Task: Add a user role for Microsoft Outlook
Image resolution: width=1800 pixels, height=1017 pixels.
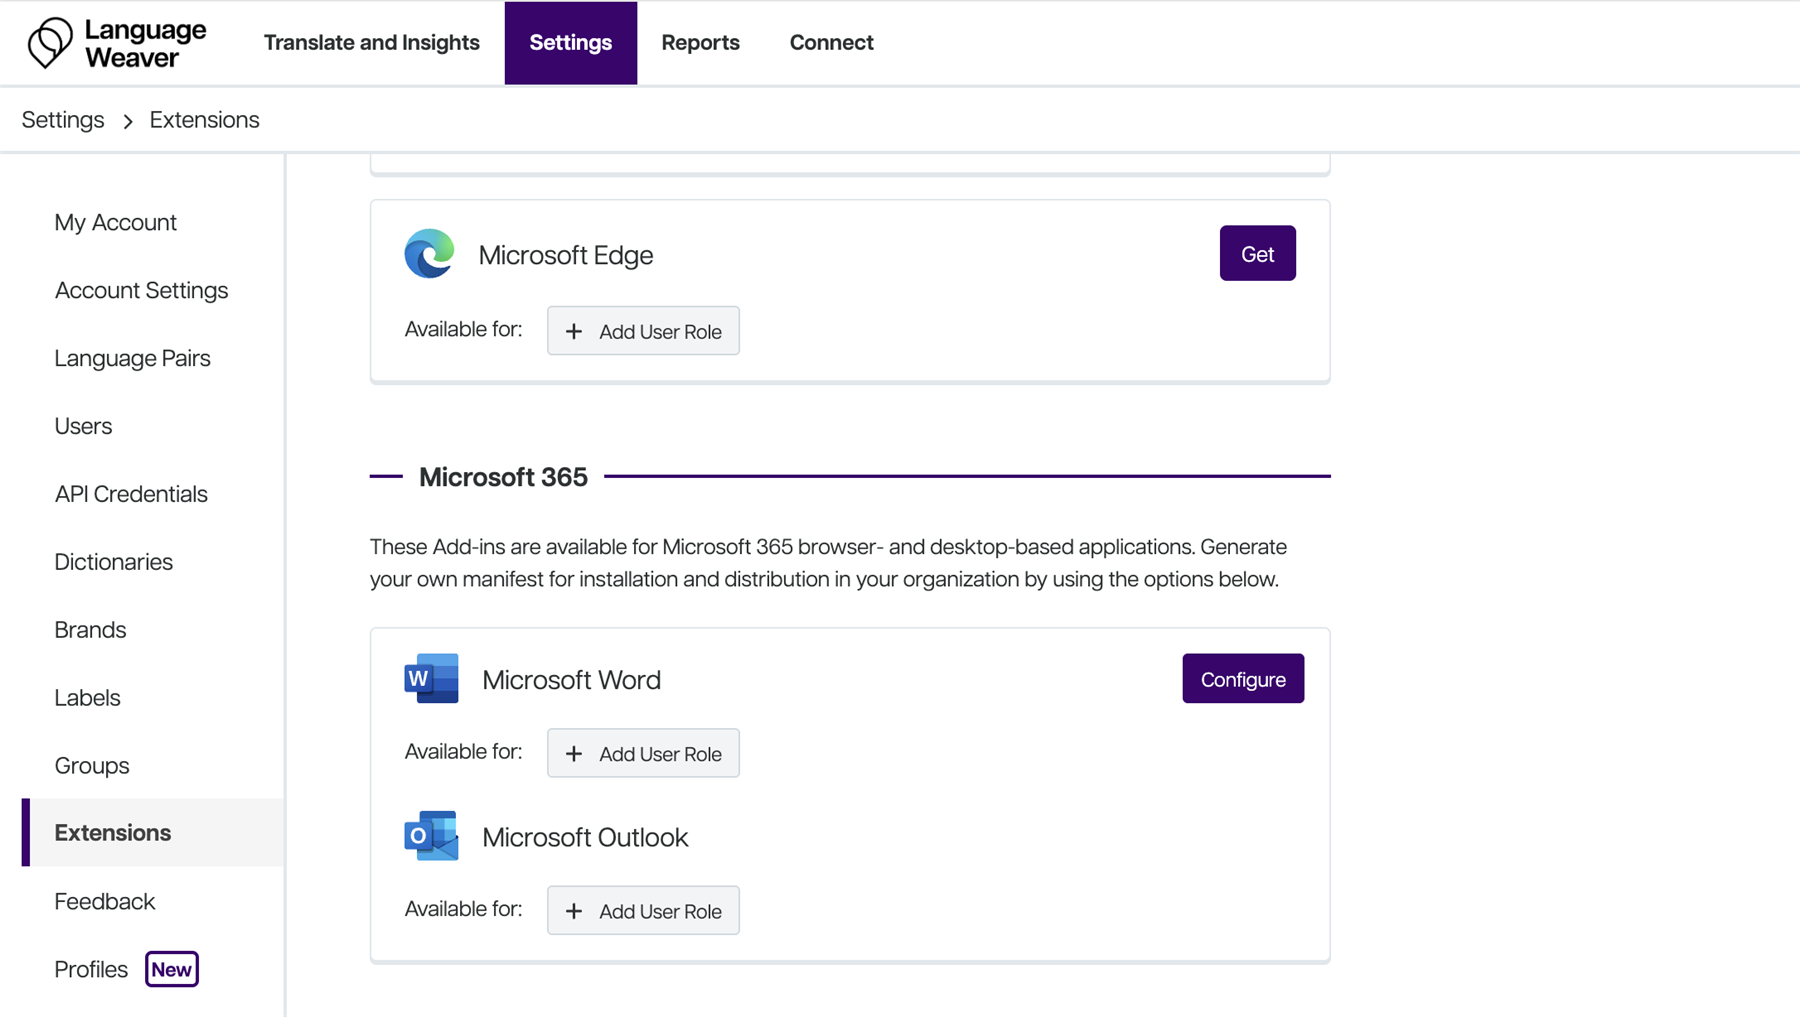Action: click(x=643, y=910)
